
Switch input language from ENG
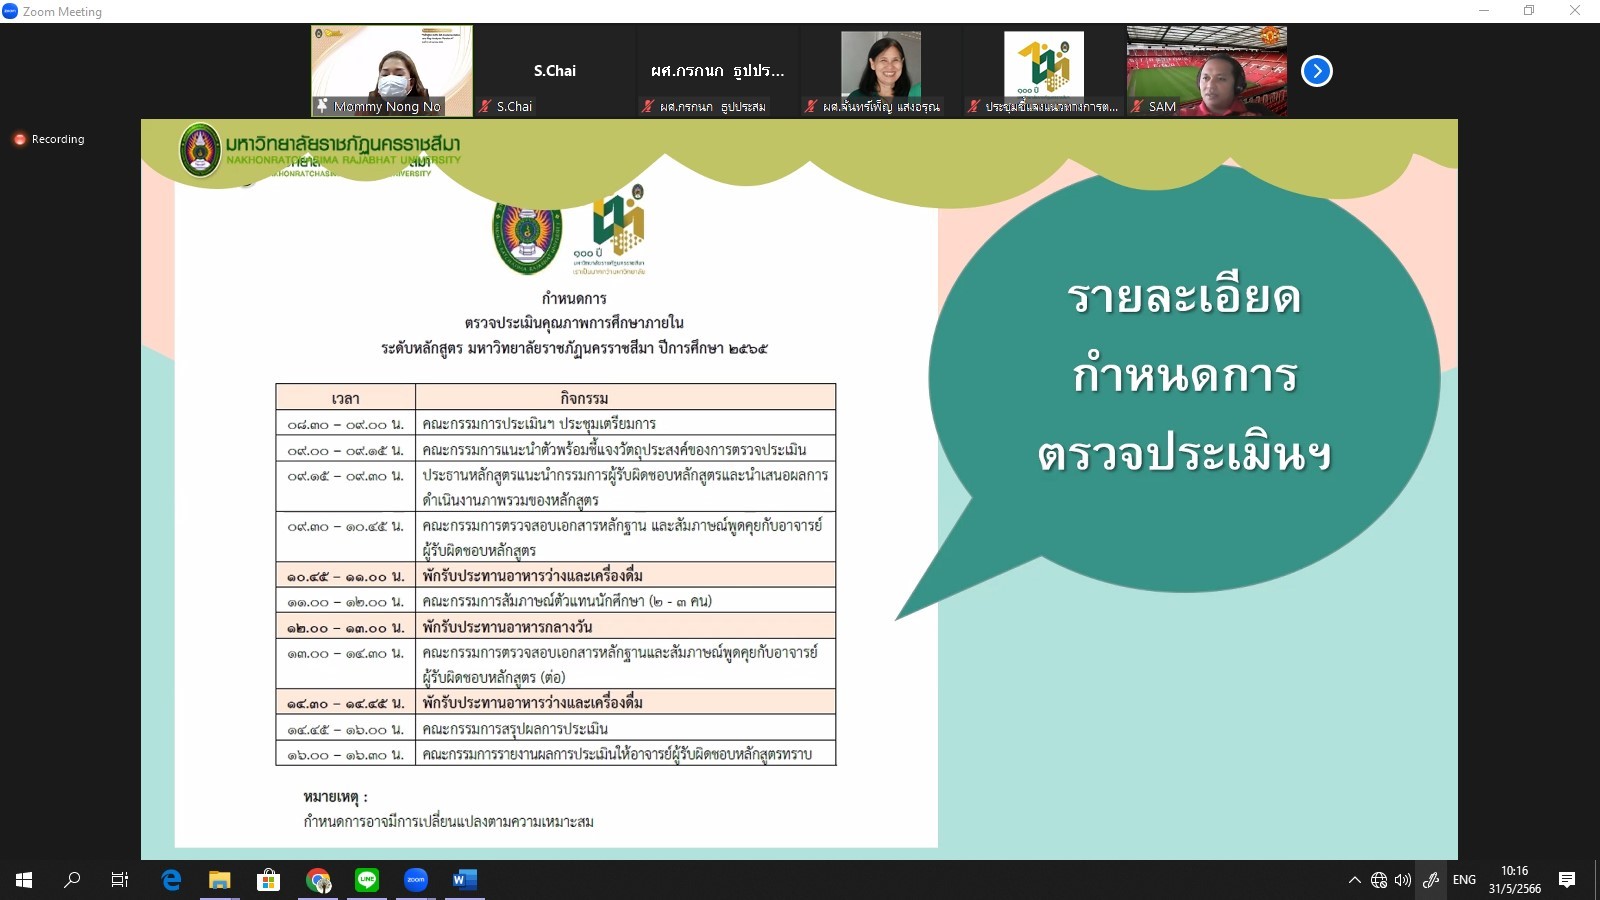tap(1464, 880)
